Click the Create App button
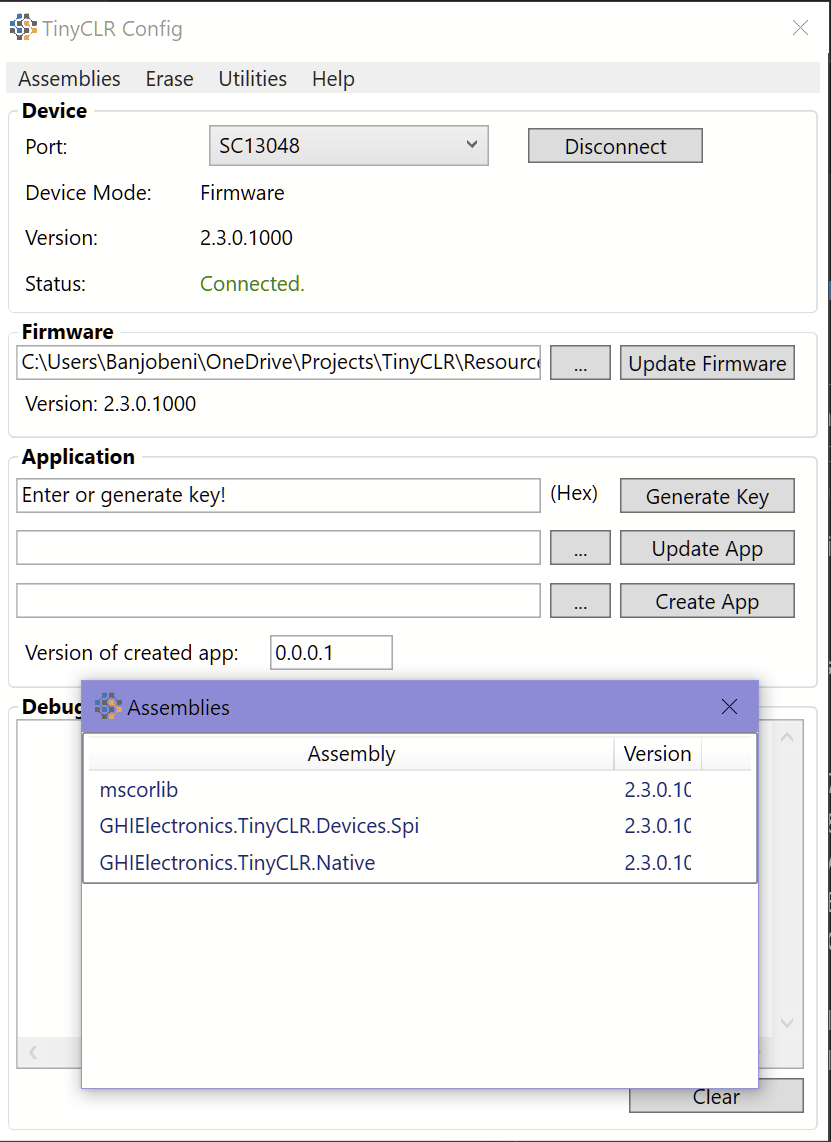831x1142 pixels. tap(707, 601)
